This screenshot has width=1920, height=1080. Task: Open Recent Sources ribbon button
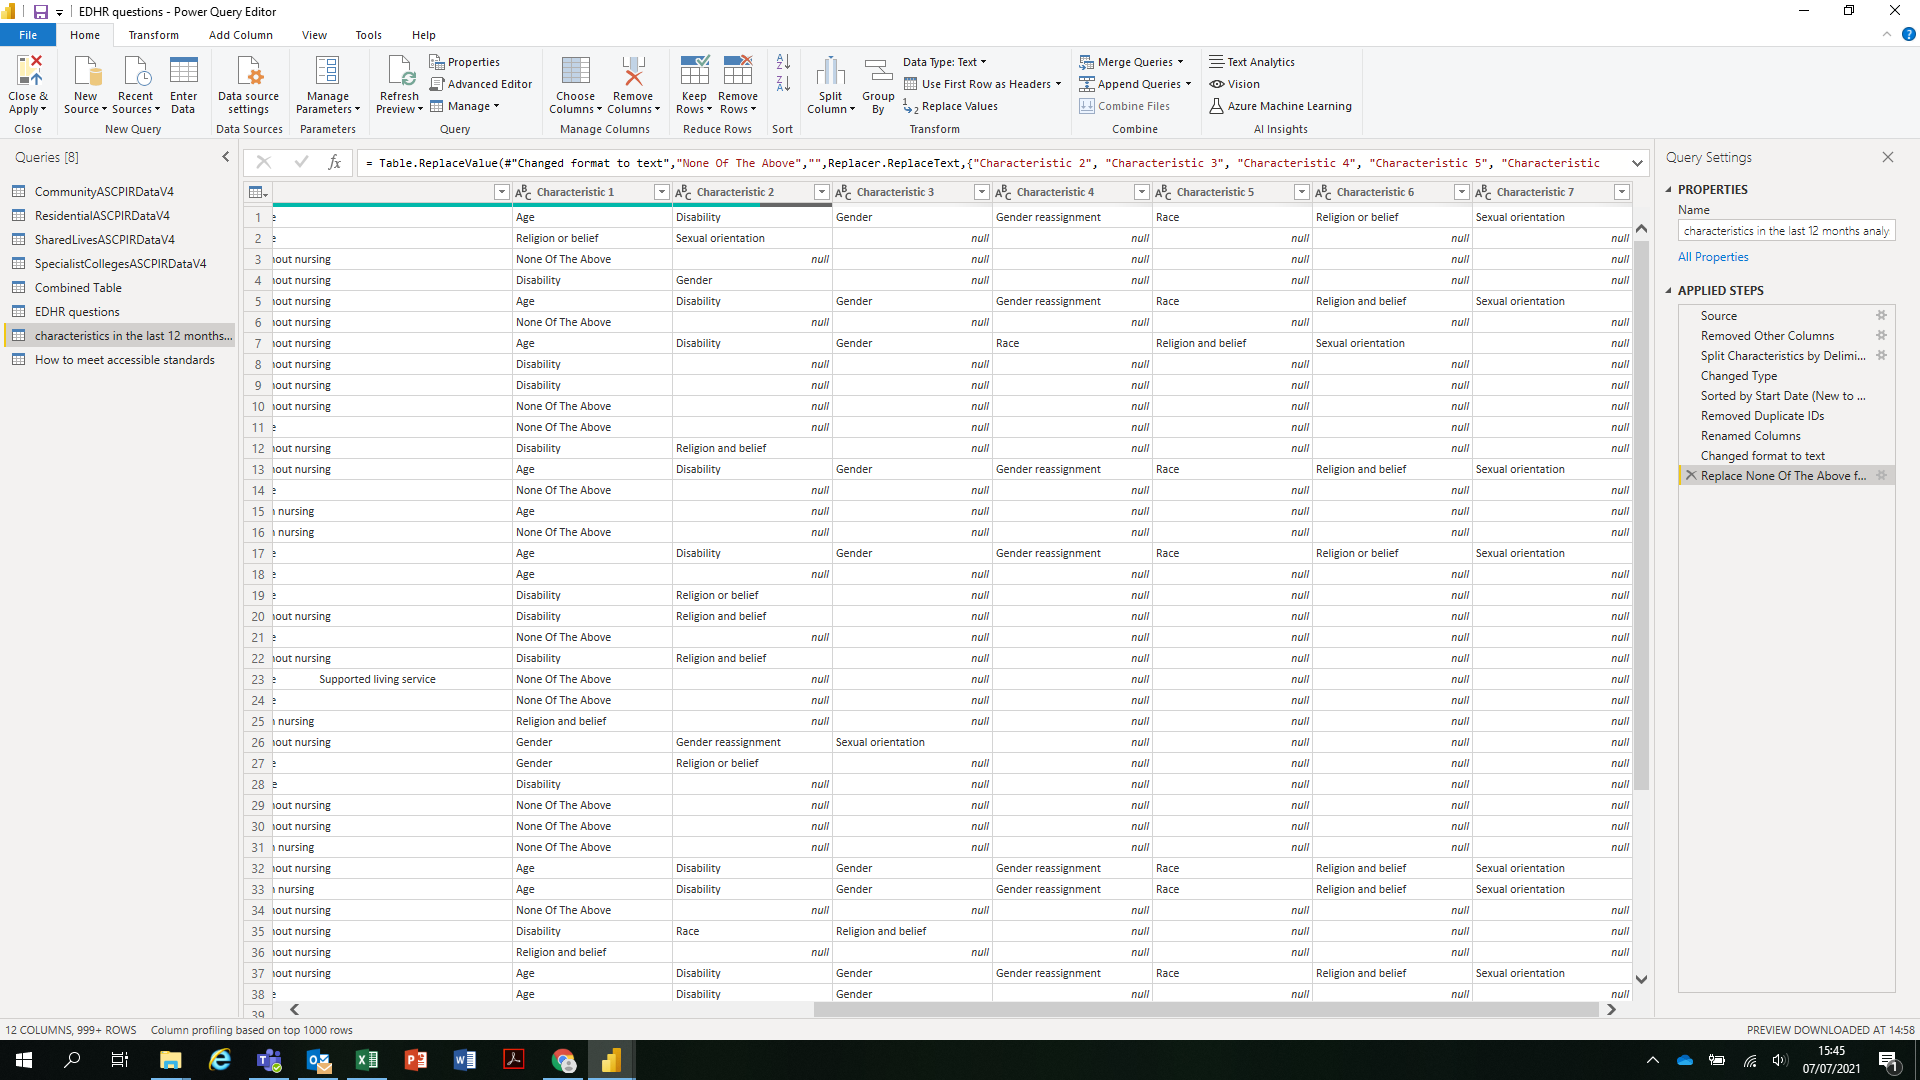pyautogui.click(x=136, y=85)
